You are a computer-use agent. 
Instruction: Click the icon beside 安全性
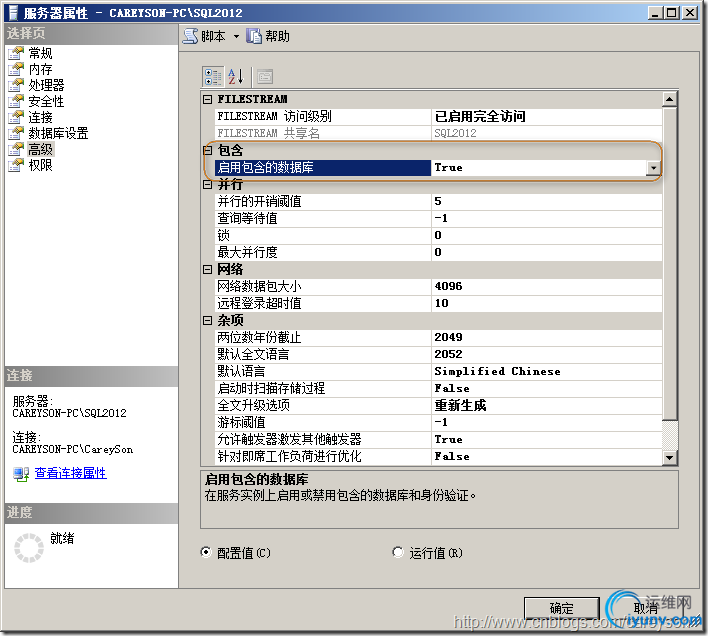[x=16, y=101]
